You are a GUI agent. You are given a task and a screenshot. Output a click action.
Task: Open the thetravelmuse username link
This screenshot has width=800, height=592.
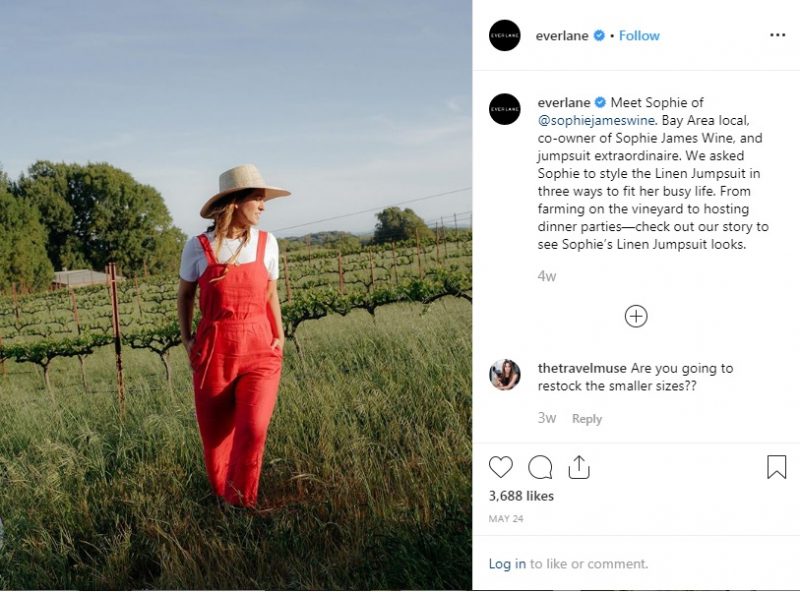point(582,368)
